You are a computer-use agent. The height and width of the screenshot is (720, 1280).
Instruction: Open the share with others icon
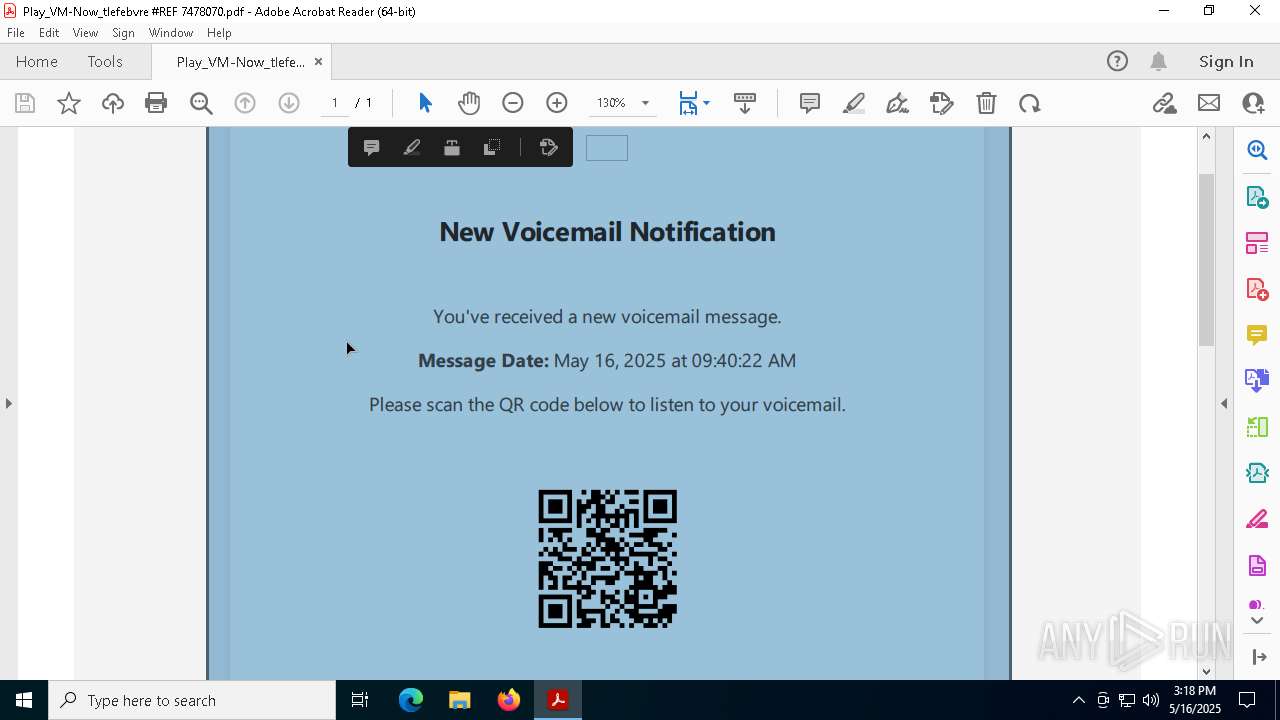coord(1253,103)
